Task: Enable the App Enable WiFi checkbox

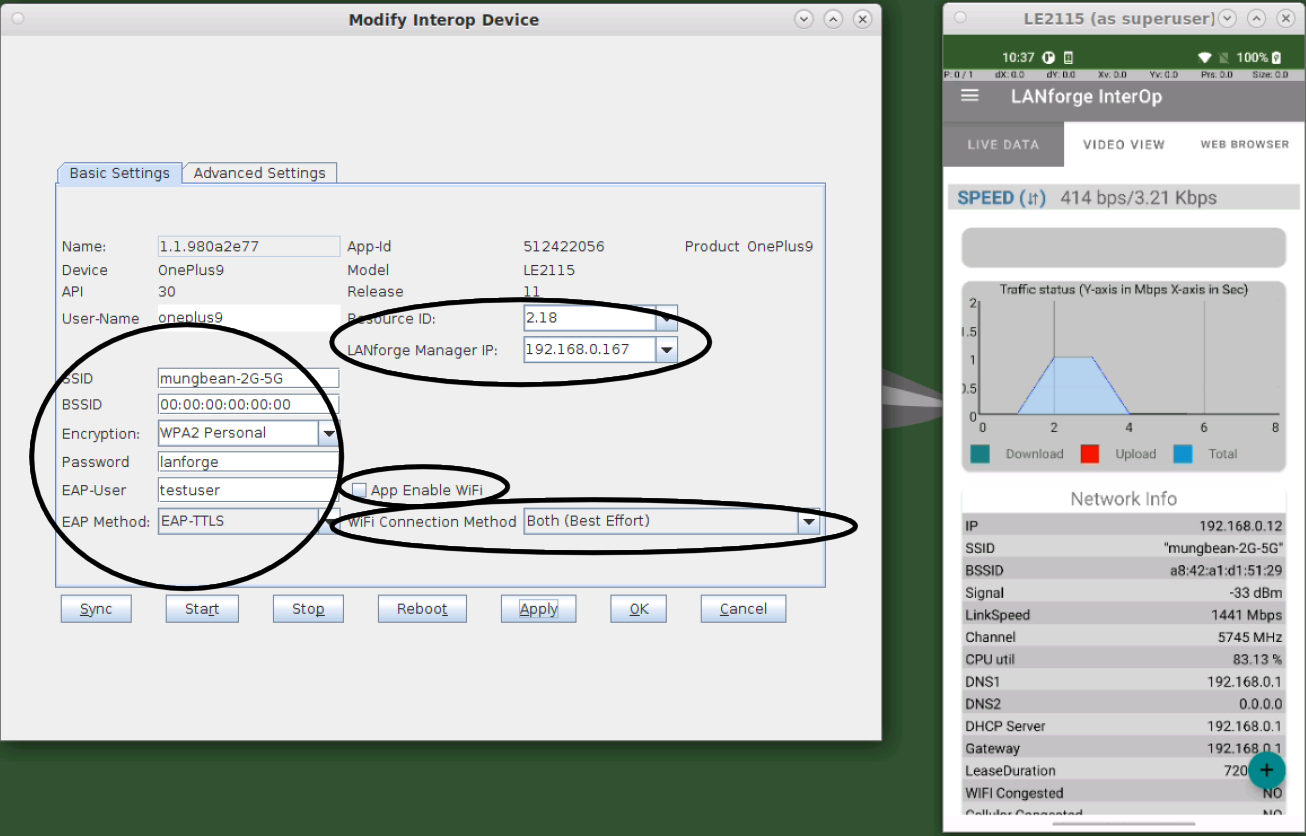Action: tap(359, 491)
